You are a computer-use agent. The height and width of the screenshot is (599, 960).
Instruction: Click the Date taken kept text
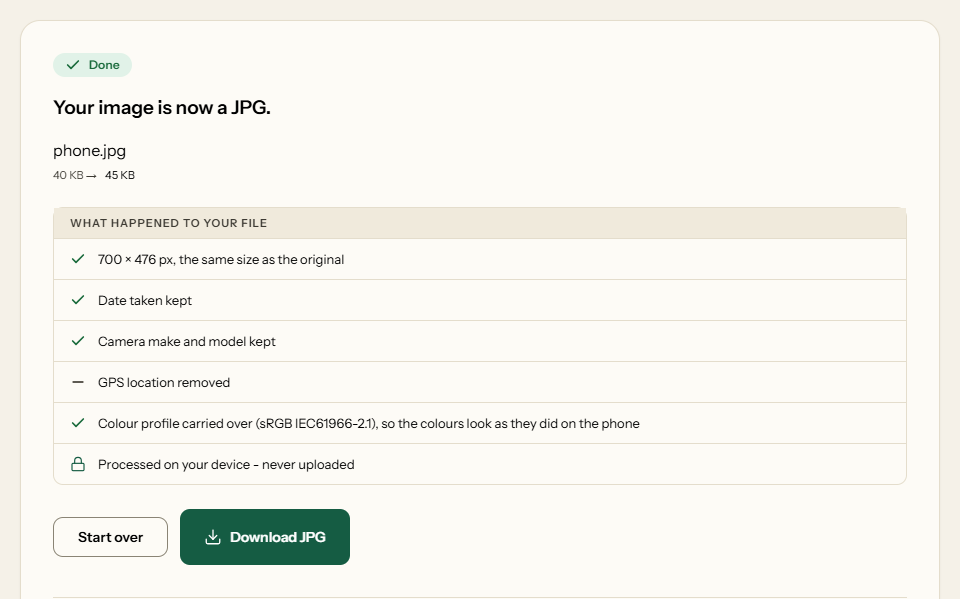coord(144,301)
